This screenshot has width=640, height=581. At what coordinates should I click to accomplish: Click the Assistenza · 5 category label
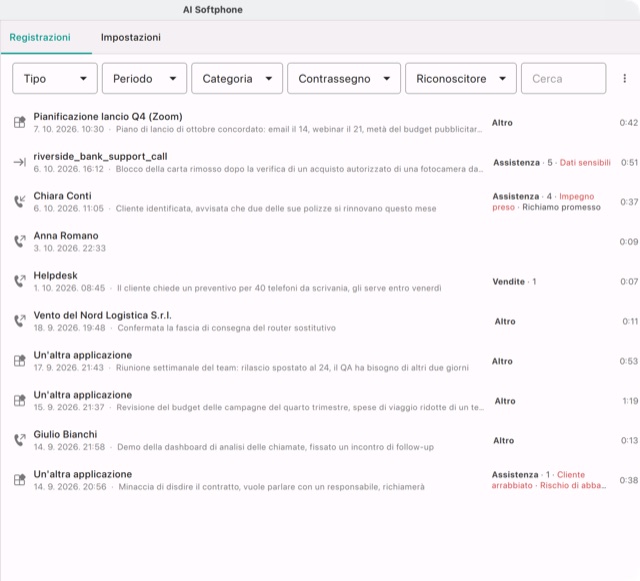click(523, 163)
